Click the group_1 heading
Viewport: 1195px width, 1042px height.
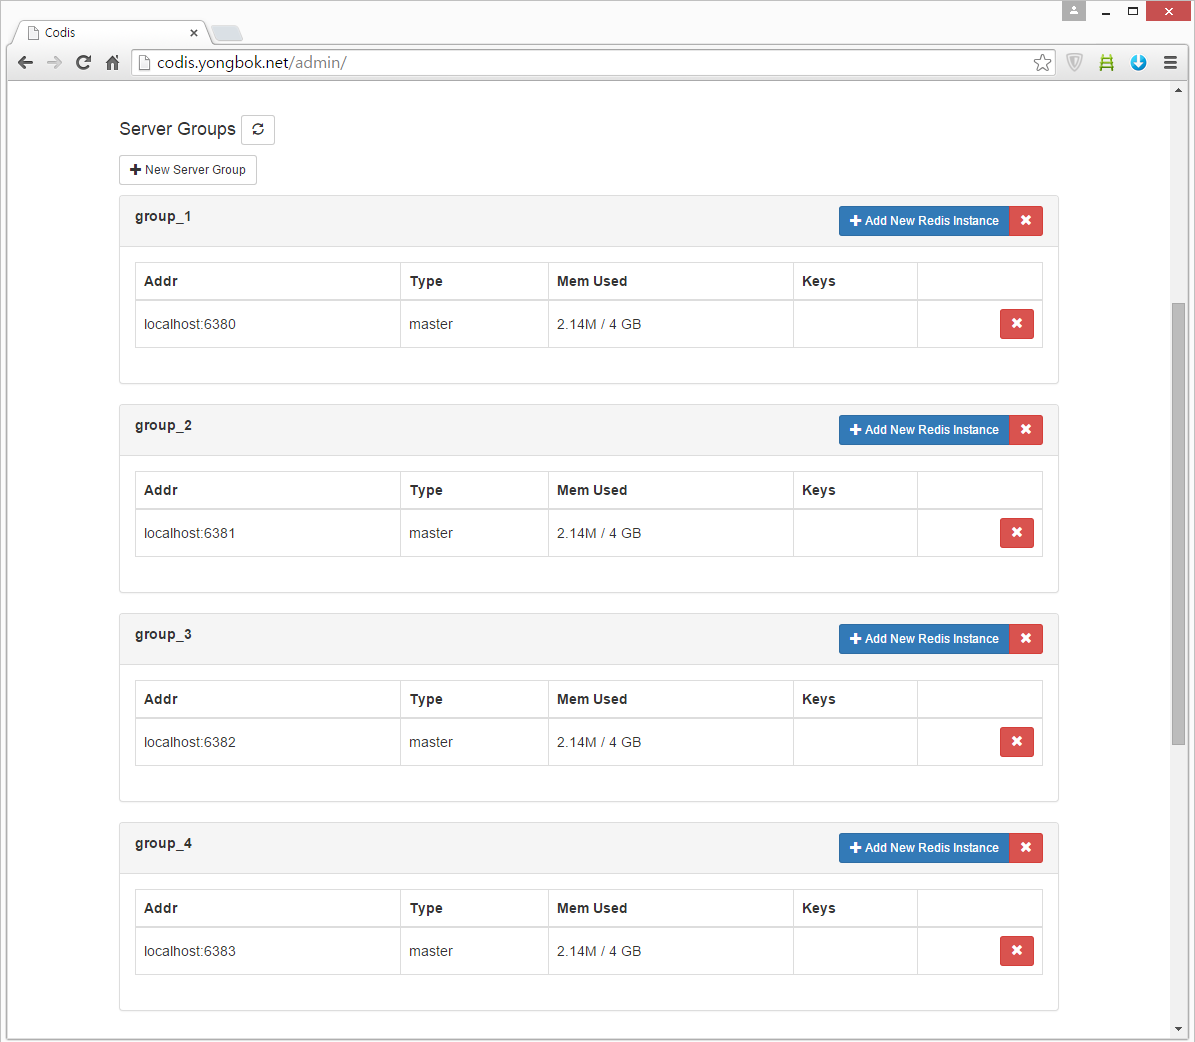(x=163, y=217)
